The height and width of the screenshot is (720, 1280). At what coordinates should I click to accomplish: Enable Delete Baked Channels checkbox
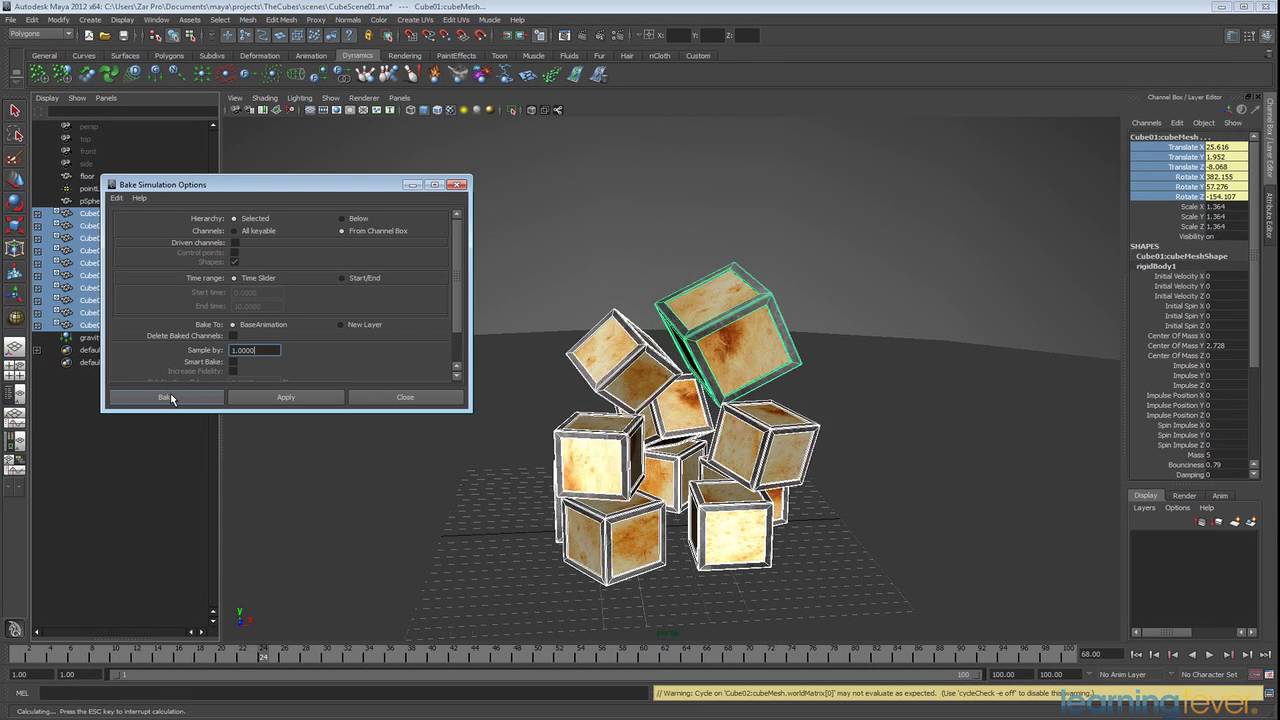234,336
